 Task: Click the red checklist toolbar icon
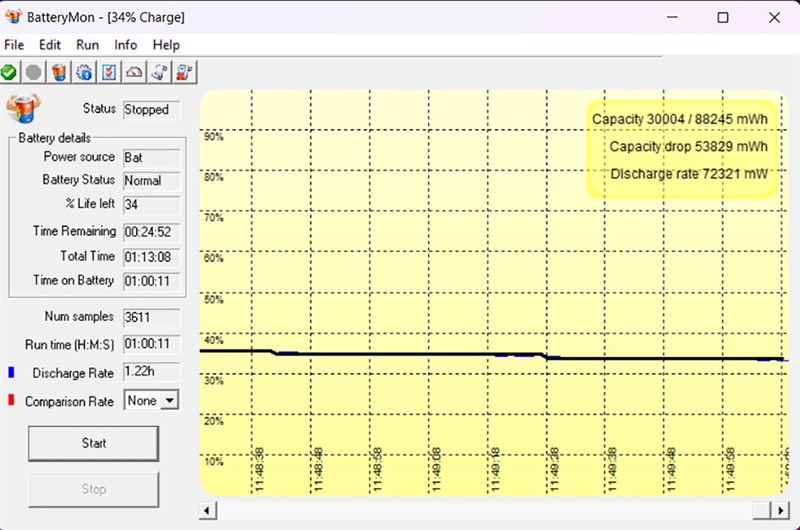click(110, 72)
